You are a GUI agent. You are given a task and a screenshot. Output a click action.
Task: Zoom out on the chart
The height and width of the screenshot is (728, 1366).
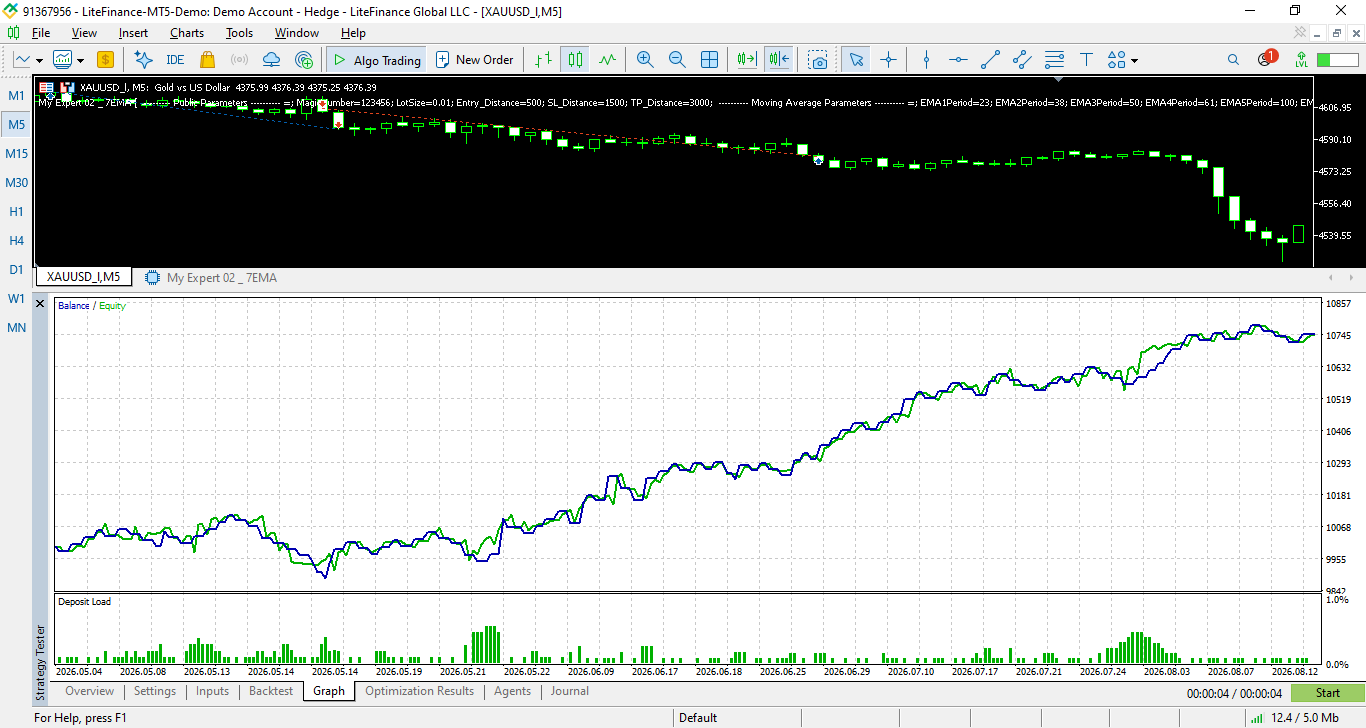point(677,60)
